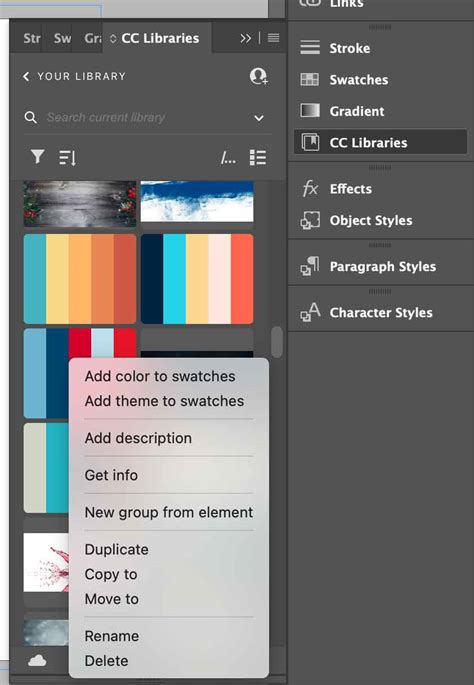Click the Object Styles label
Screen dimensions: 474x685
371,220
